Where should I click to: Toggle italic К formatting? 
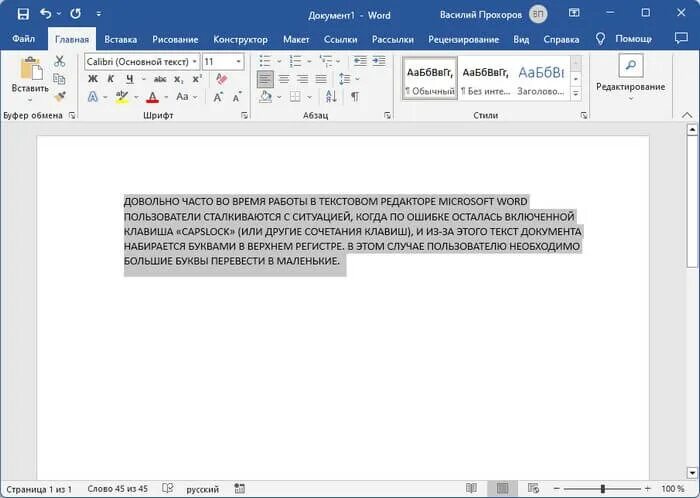pyautogui.click(x=111, y=79)
